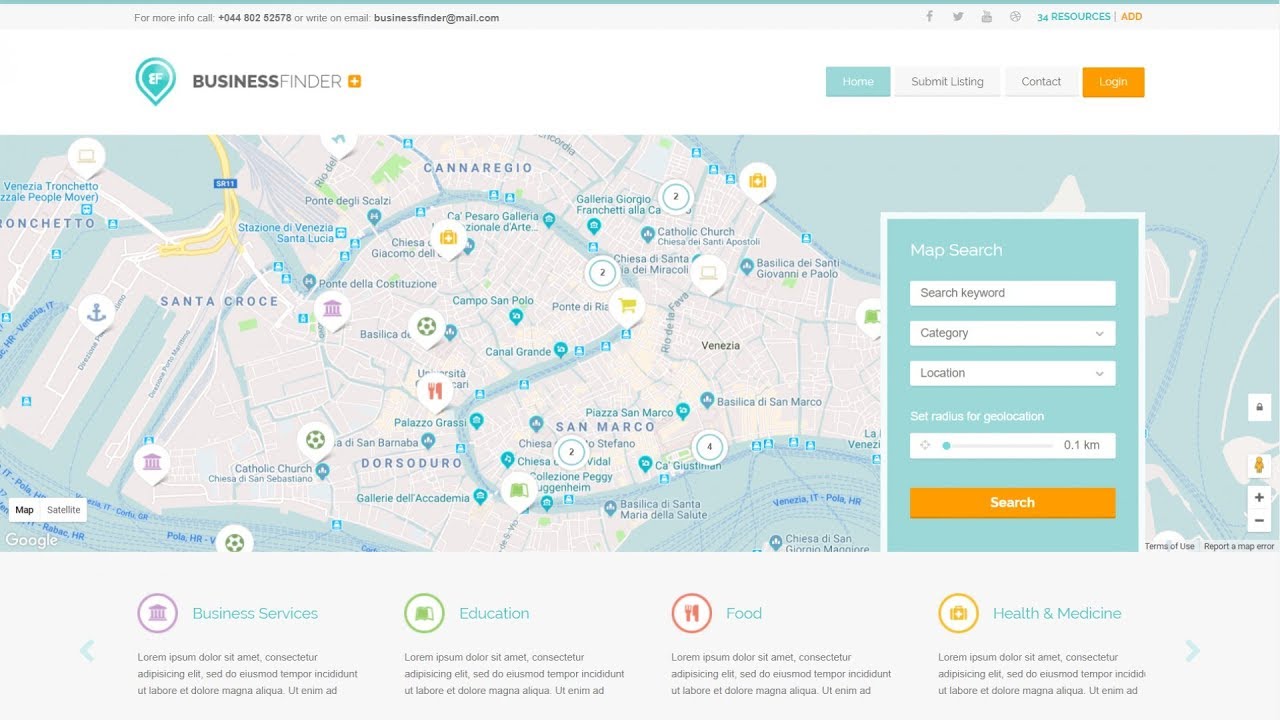Image resolution: width=1280 pixels, height=720 pixels.
Task: Click the Facebook icon in top bar
Action: click(929, 17)
